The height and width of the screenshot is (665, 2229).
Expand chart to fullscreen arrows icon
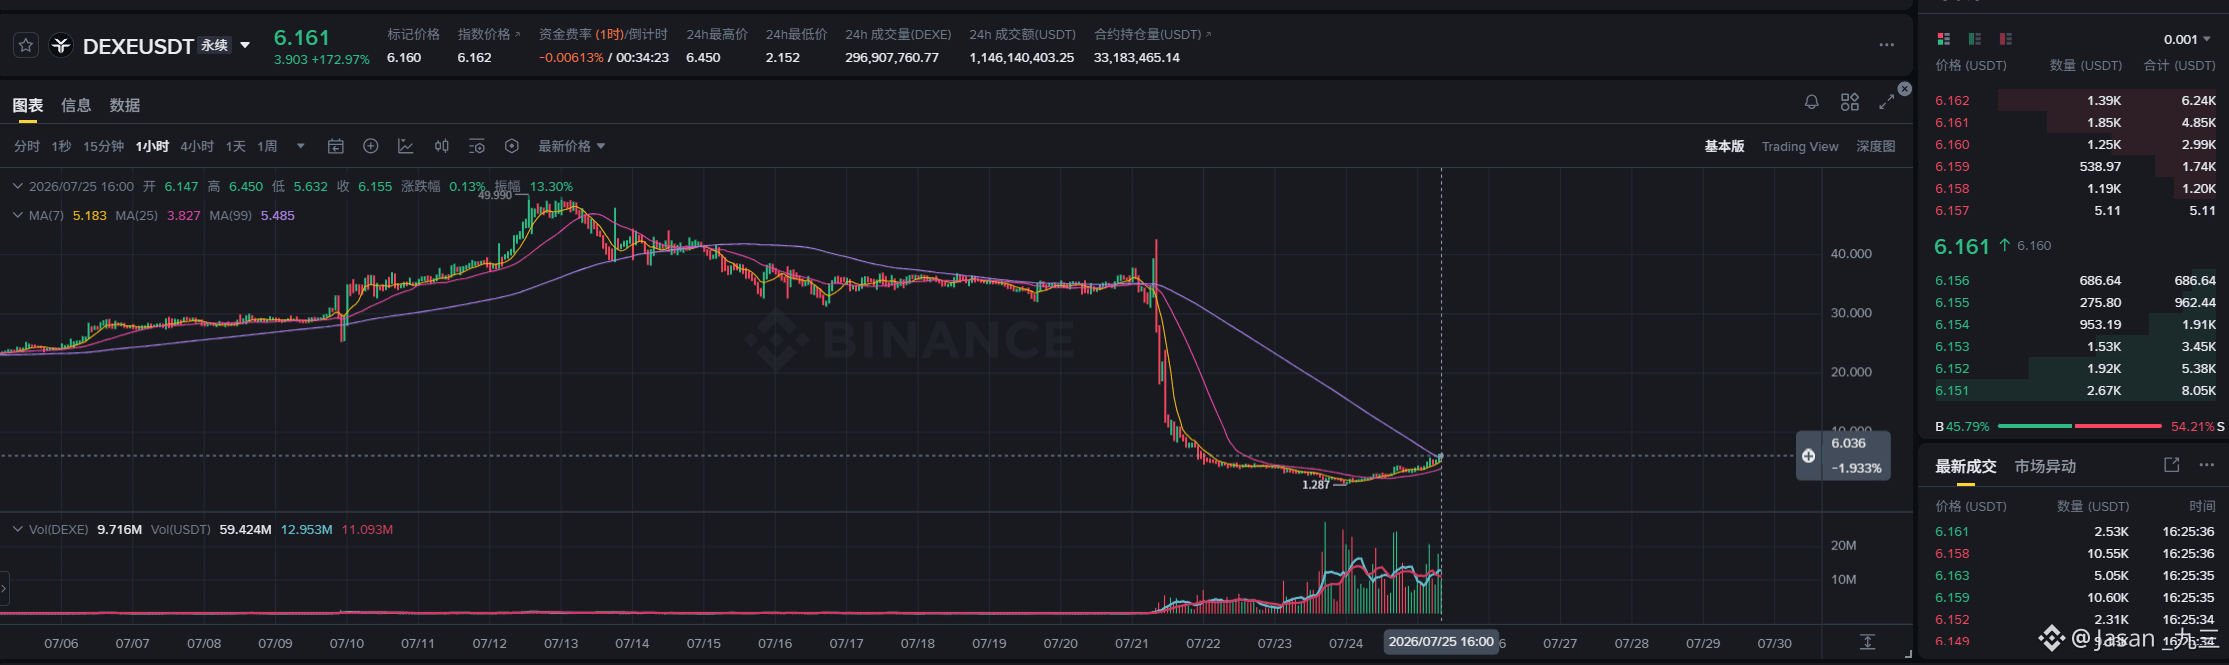(1886, 102)
